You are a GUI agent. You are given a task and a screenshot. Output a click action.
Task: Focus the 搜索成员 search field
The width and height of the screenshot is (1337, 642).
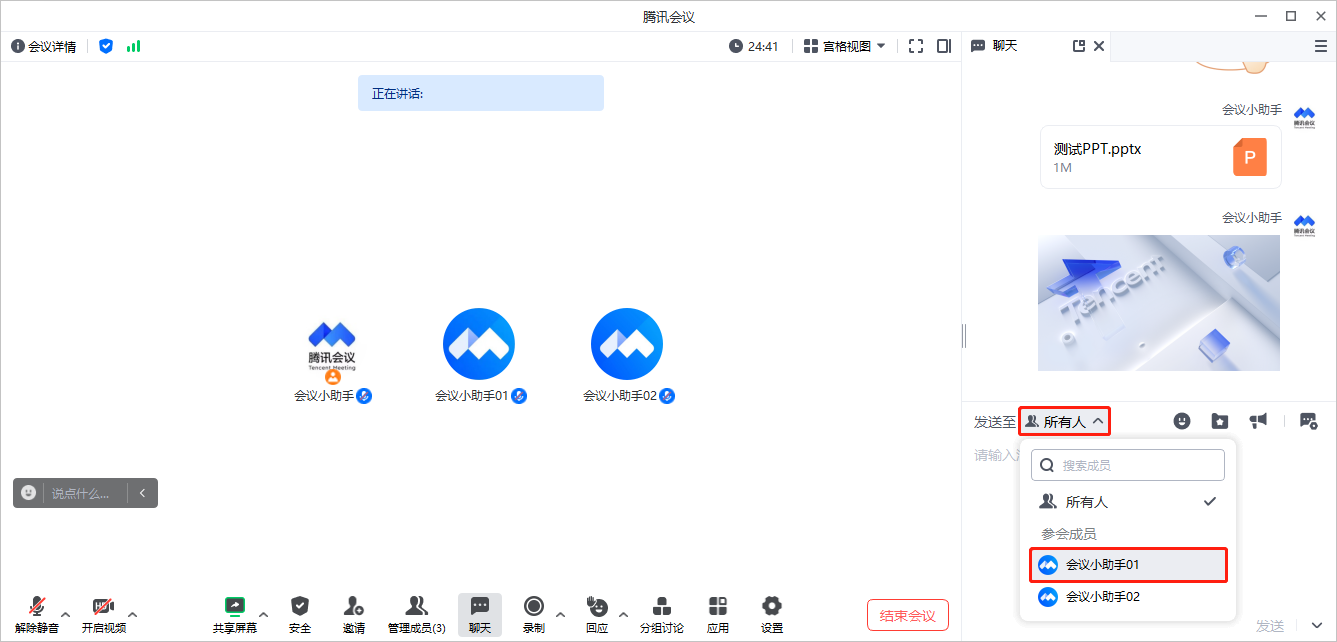coord(1128,465)
